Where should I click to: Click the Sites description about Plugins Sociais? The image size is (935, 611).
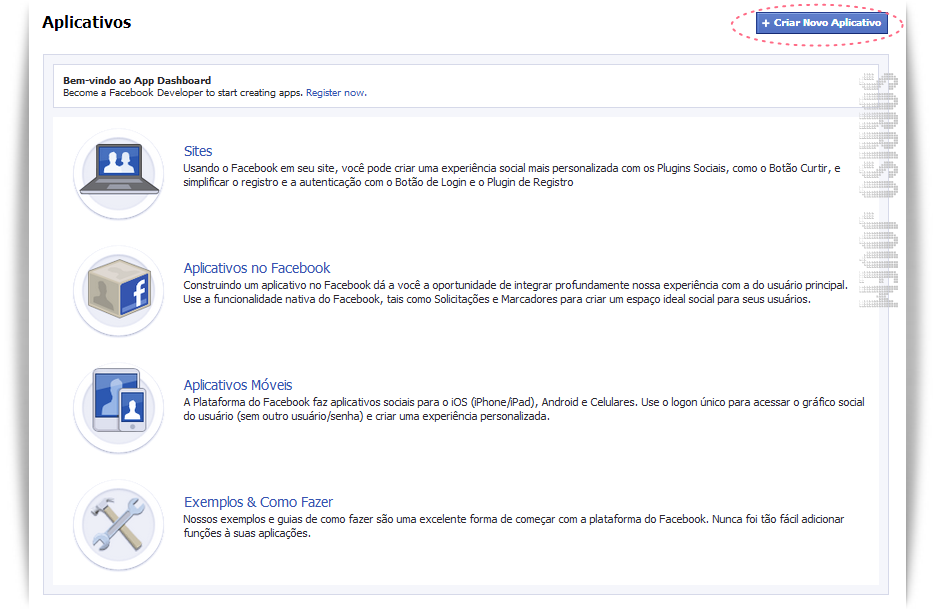[x=512, y=175]
